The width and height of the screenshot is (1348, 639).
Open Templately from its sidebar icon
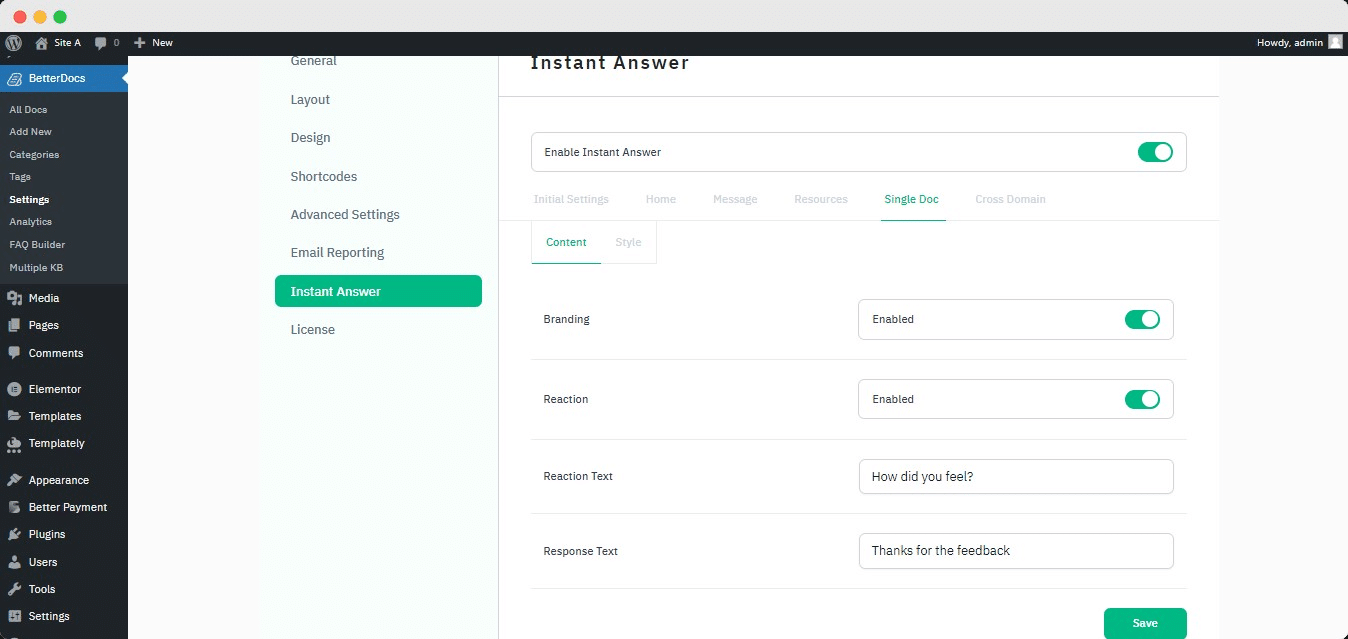tap(17, 443)
